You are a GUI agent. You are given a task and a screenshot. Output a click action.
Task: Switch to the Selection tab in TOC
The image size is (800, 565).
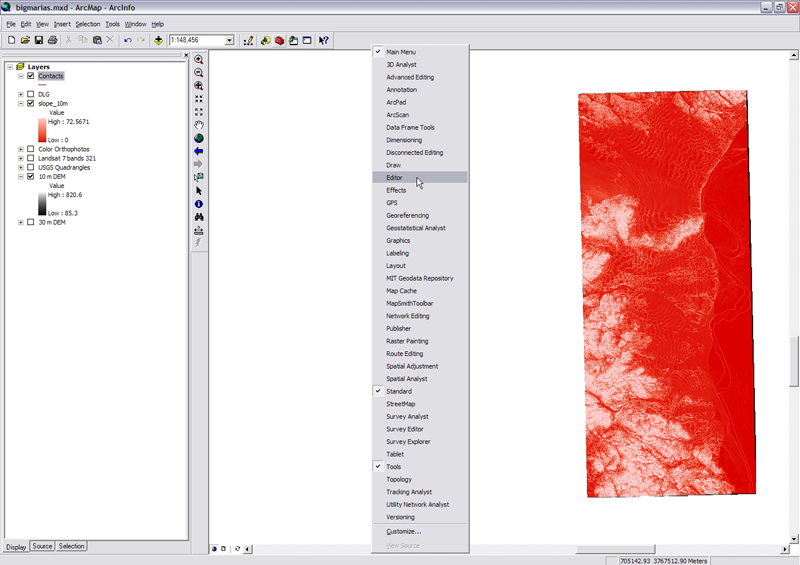[71, 546]
